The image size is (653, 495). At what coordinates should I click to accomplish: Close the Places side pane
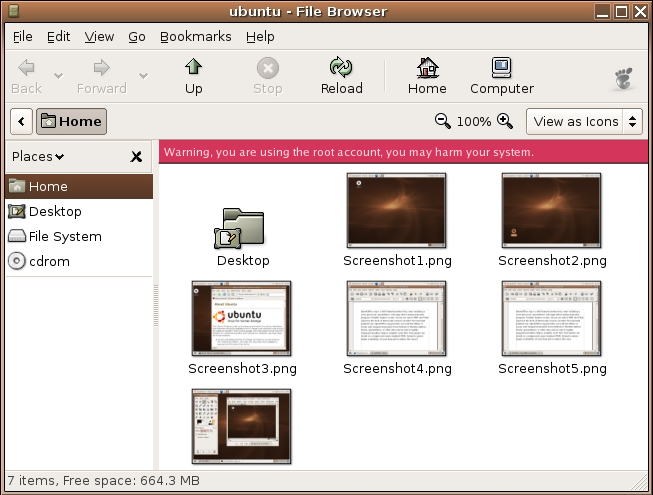(x=136, y=156)
